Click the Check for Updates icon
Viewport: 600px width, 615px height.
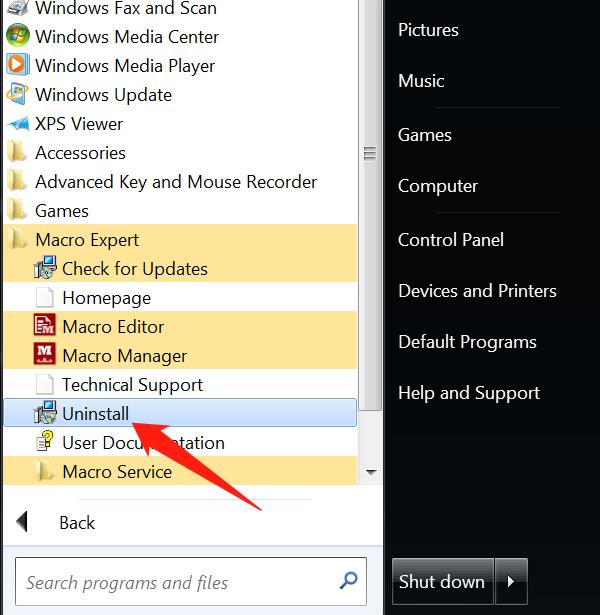coord(45,267)
